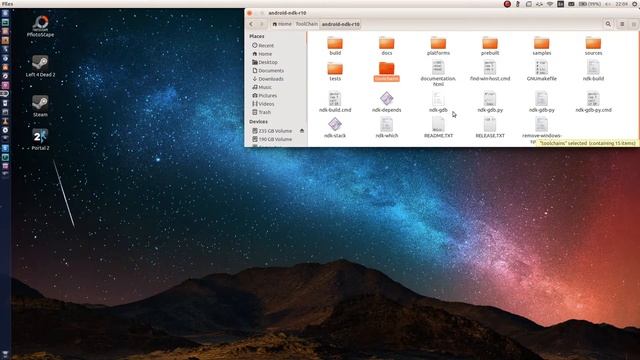
Task: Select the ndk-gdb-py.cmd file
Action: click(x=593, y=102)
